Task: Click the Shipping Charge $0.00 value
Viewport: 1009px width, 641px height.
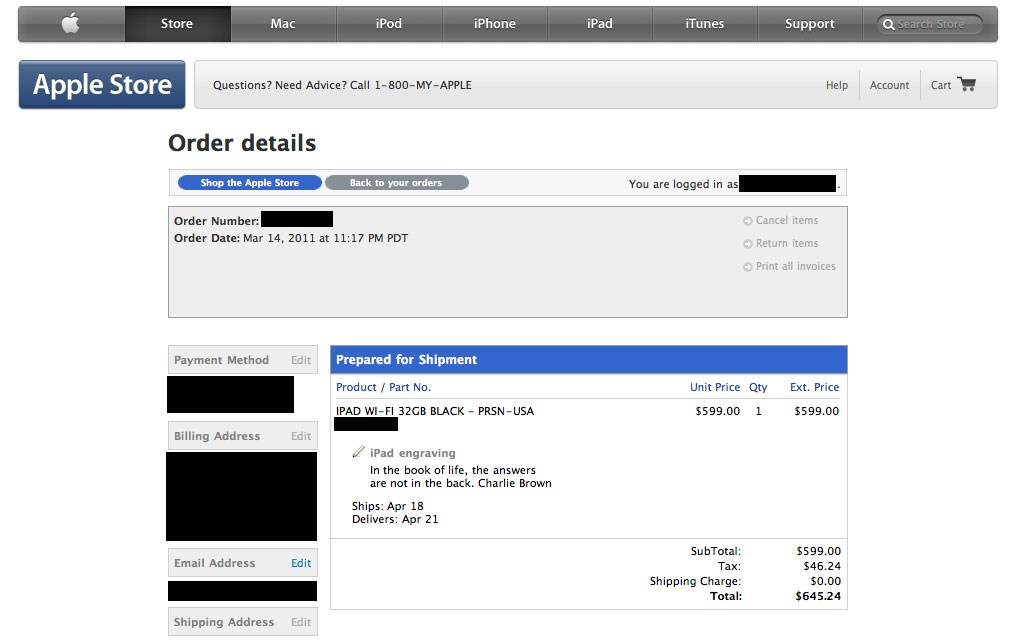Action: tap(826, 581)
